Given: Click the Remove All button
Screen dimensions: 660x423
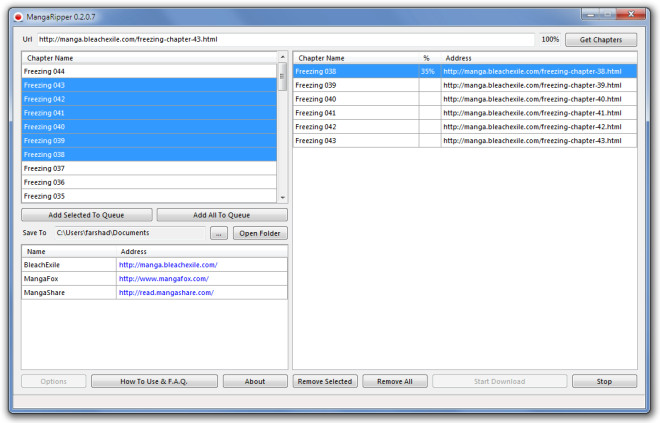Looking at the screenshot, I should click(x=395, y=381).
